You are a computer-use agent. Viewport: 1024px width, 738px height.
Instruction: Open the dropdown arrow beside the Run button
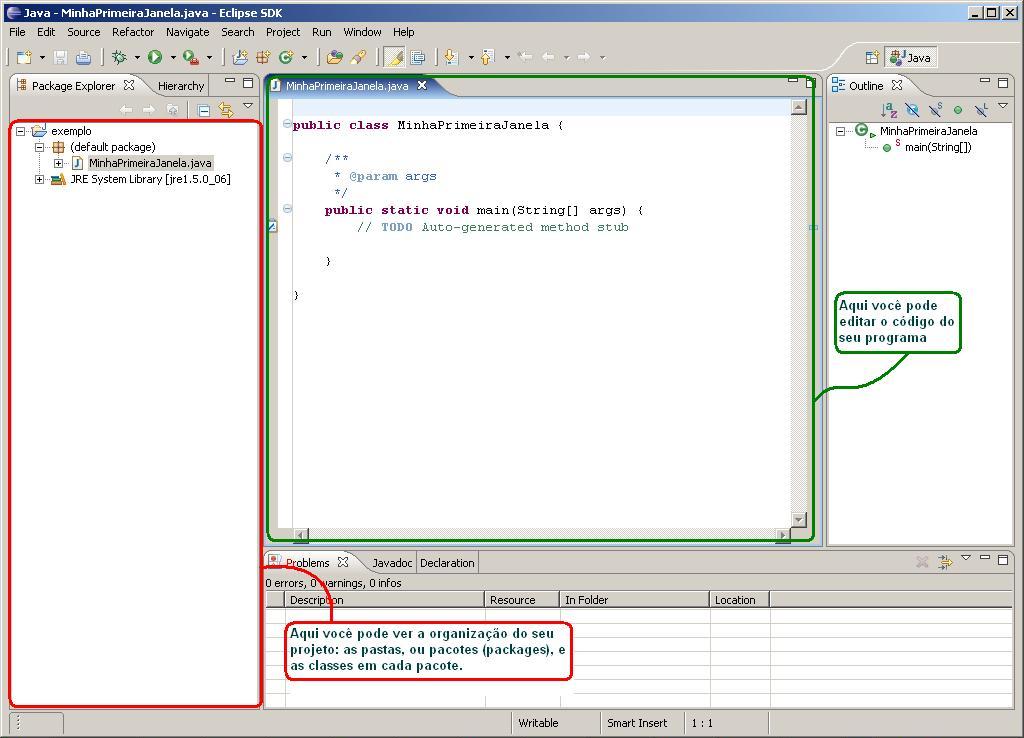173,57
